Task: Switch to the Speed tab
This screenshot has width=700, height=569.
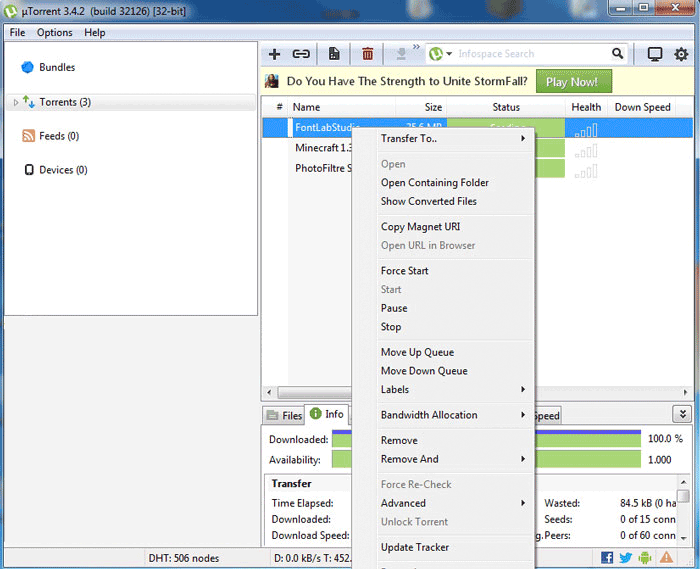Action: pyautogui.click(x=546, y=416)
